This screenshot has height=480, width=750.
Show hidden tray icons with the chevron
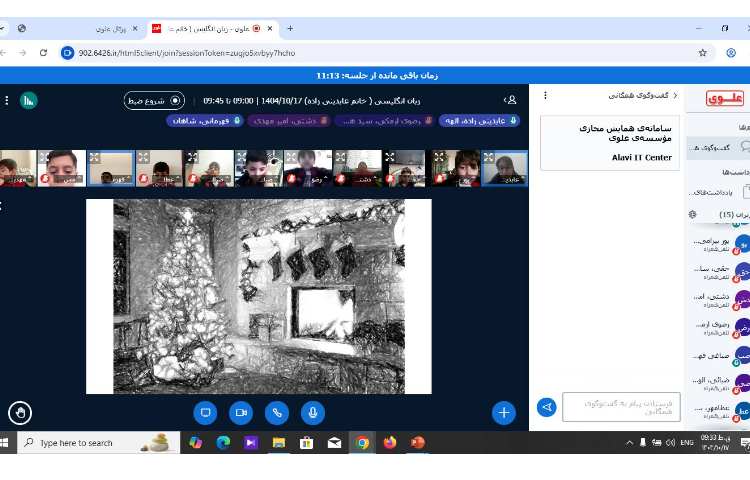click(629, 443)
